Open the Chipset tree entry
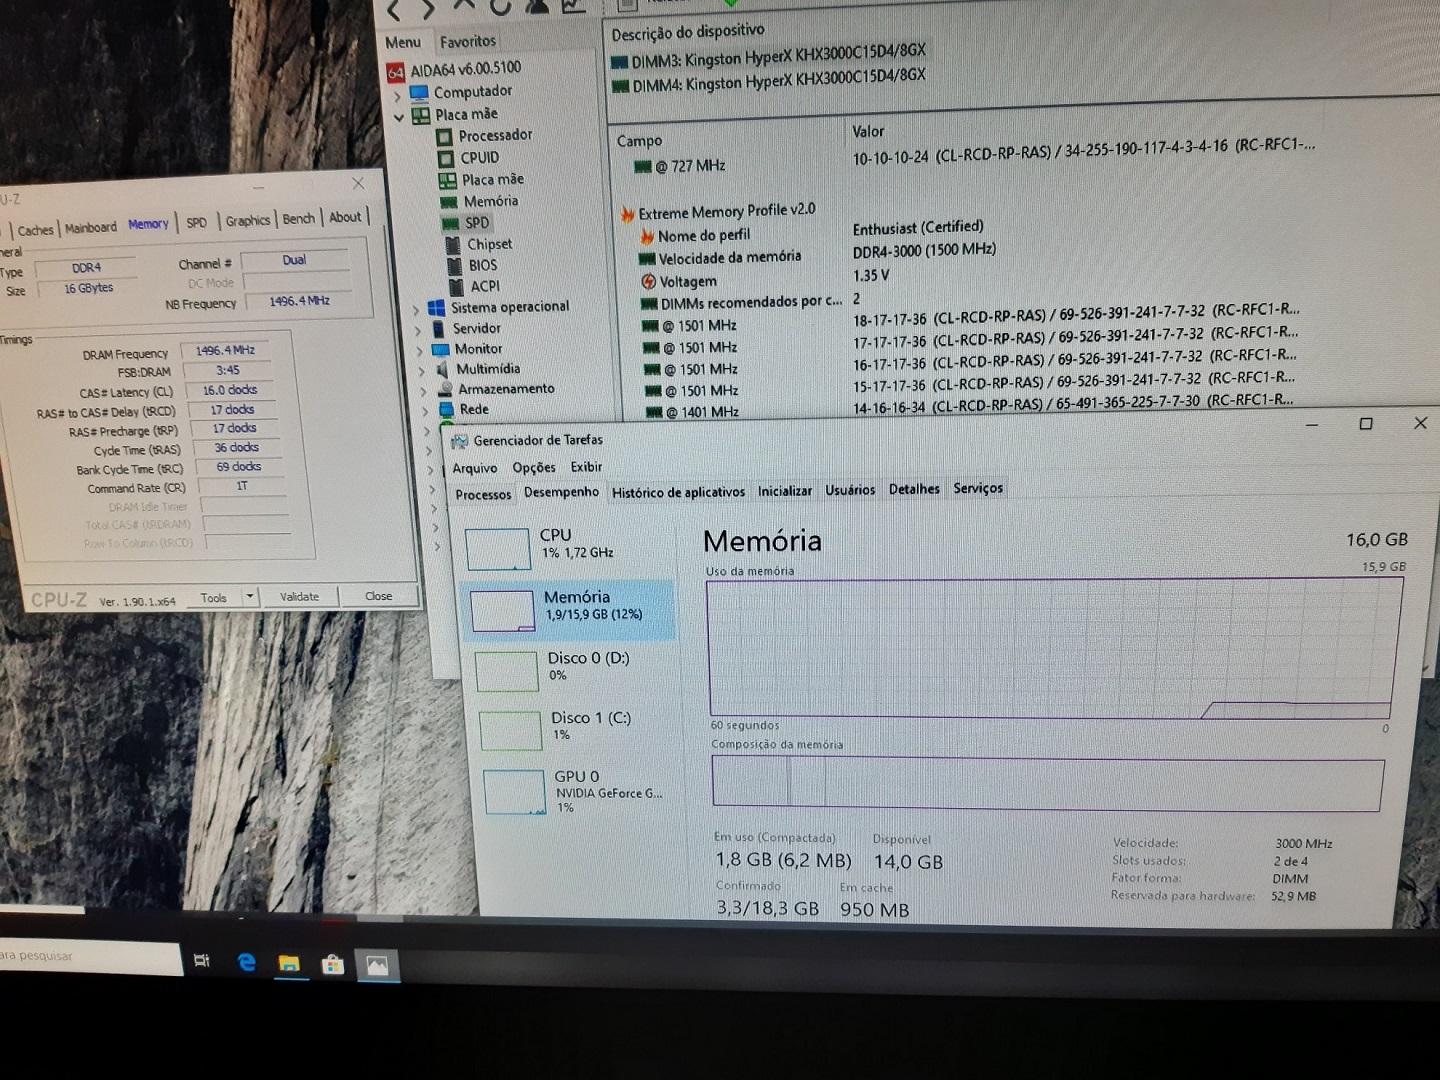1440x1080 pixels. point(478,244)
